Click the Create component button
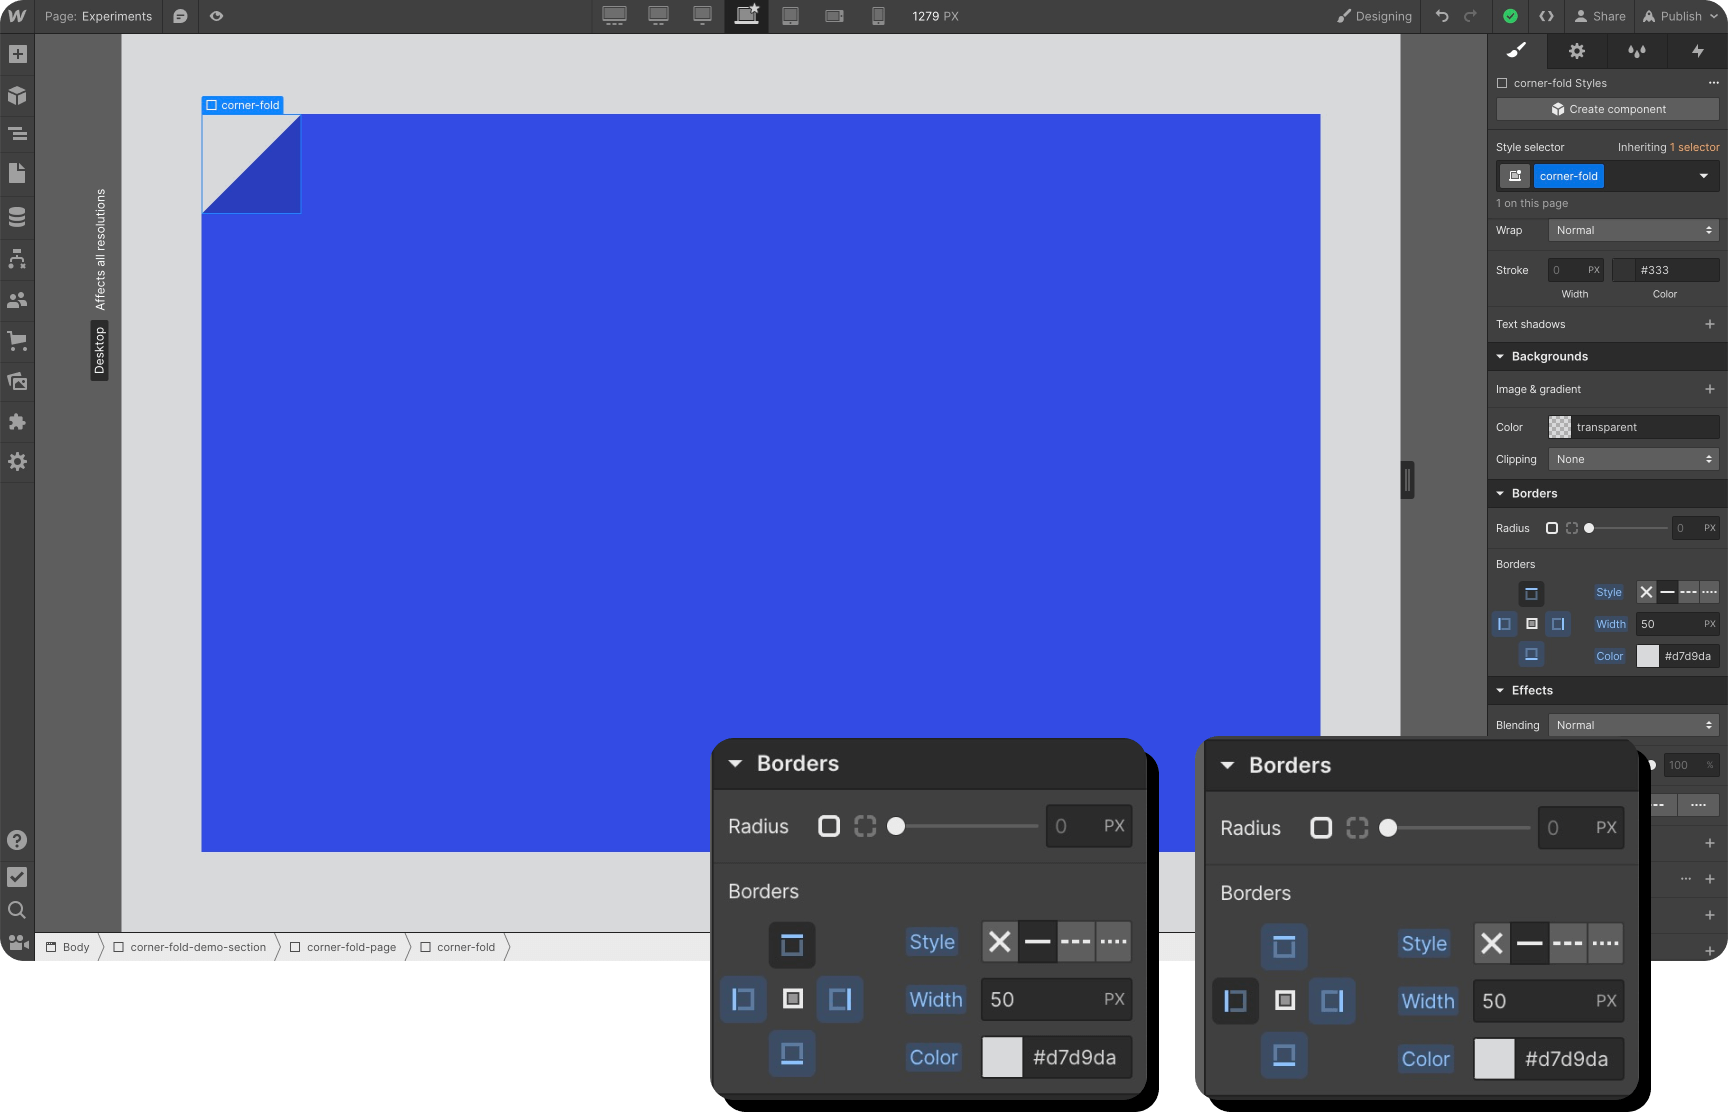This screenshot has height=1112, width=1728. 1606,109
